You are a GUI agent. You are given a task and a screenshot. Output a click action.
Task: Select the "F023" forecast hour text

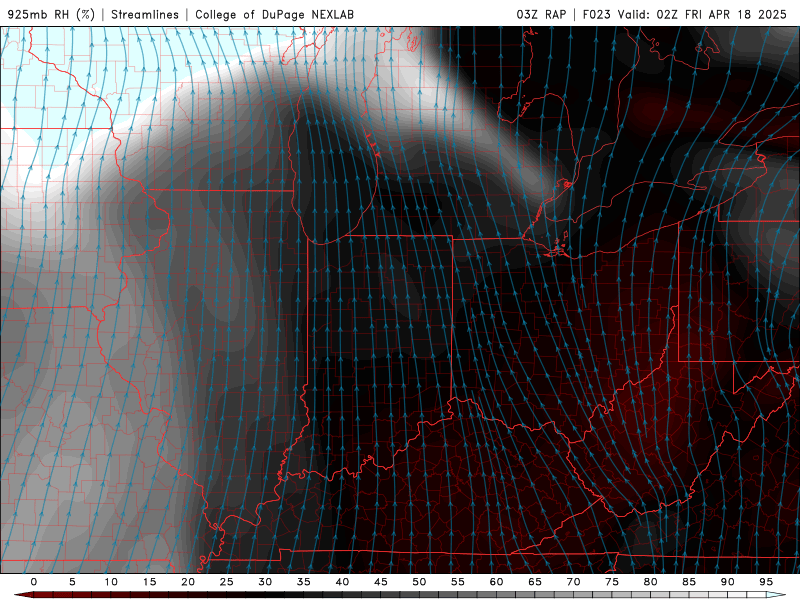pyautogui.click(x=596, y=14)
